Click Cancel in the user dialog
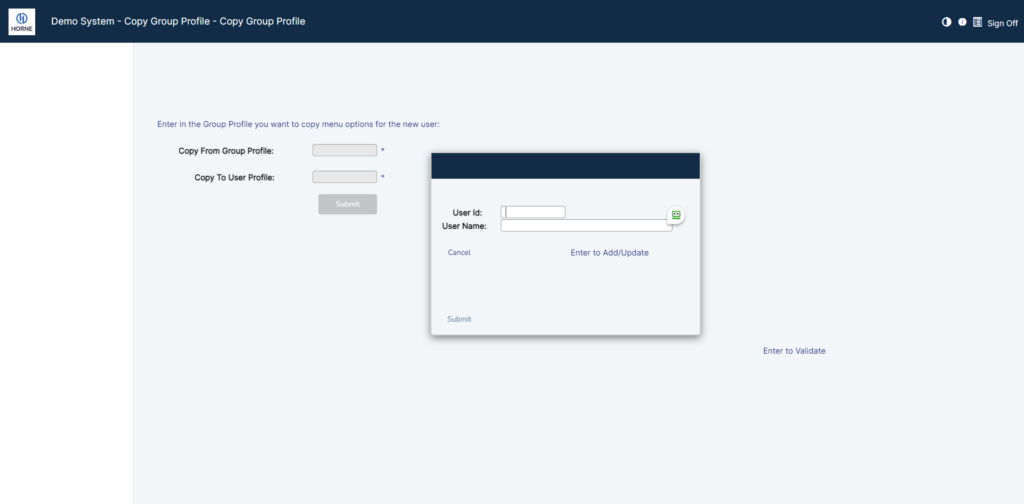The image size is (1024, 504). click(459, 253)
